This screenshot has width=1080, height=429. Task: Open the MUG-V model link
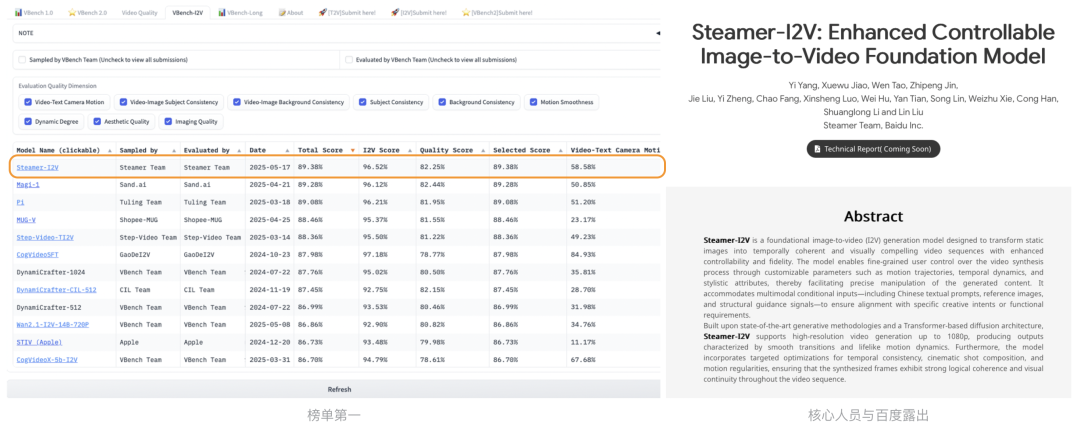pyautogui.click(x=26, y=220)
